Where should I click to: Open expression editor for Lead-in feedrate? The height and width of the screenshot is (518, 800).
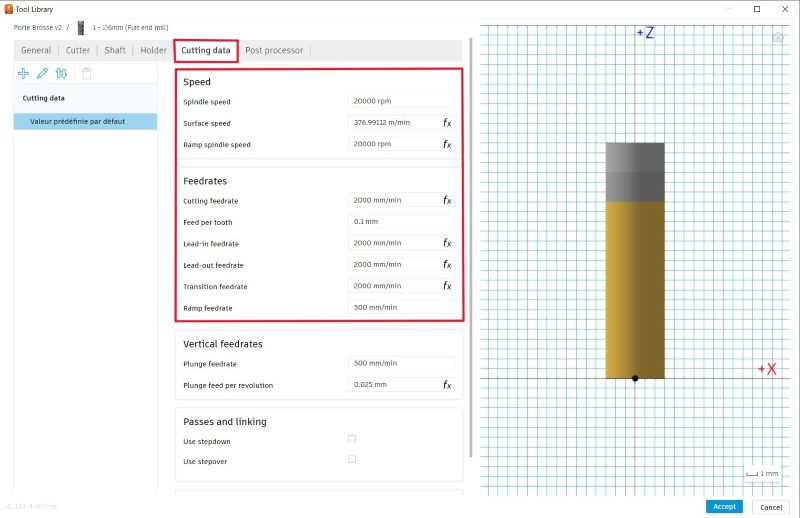point(447,243)
